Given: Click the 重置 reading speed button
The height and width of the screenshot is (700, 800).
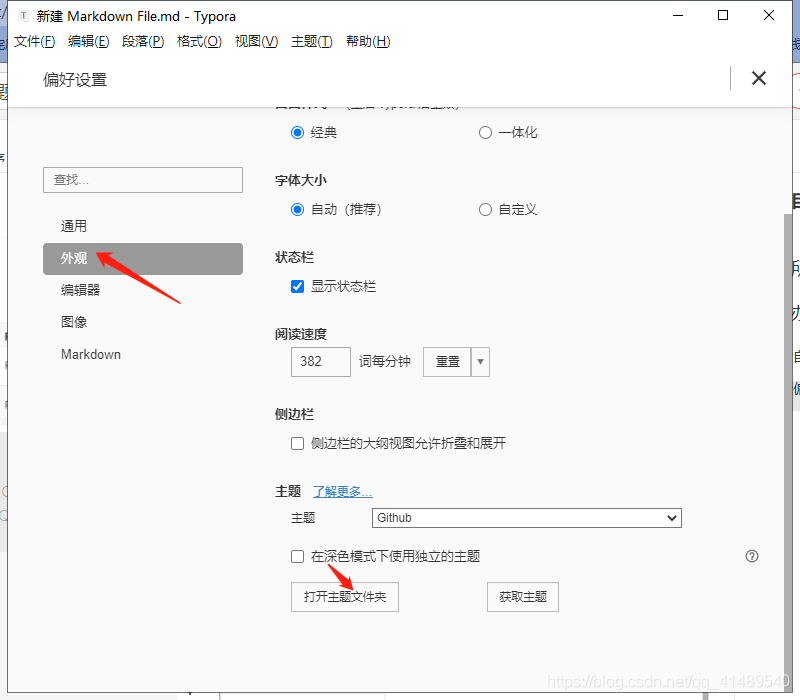Looking at the screenshot, I should (447, 362).
